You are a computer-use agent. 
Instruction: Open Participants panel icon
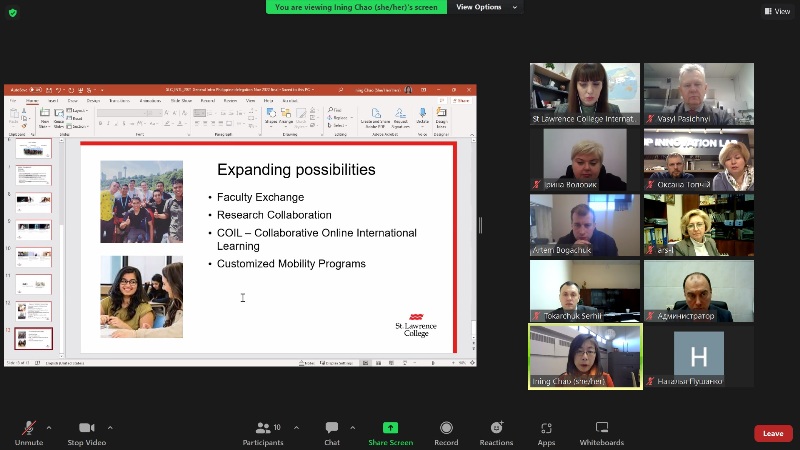pos(263,428)
